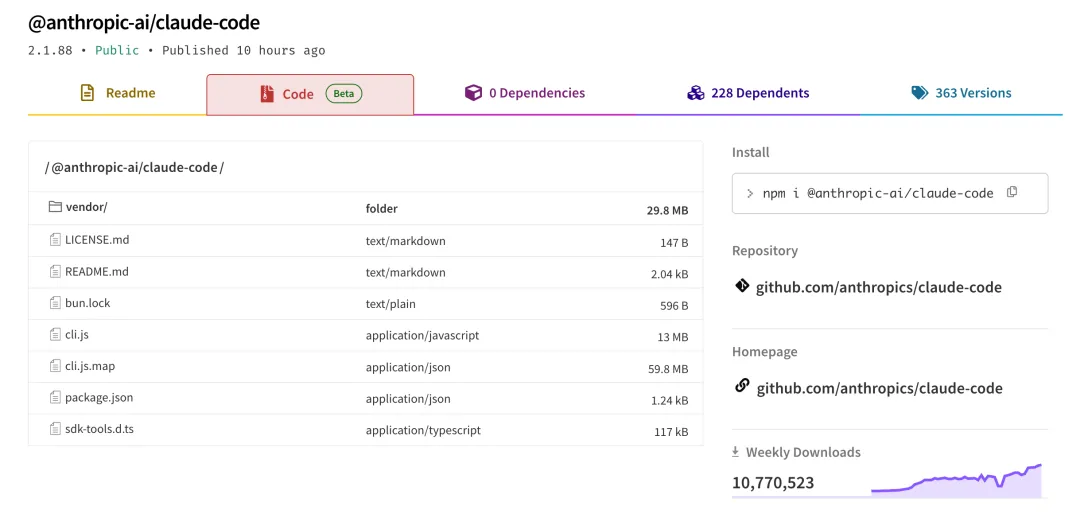The width and height of the screenshot is (1080, 514).
Task: Click the weekly downloads sparkline chart
Action: [956, 481]
